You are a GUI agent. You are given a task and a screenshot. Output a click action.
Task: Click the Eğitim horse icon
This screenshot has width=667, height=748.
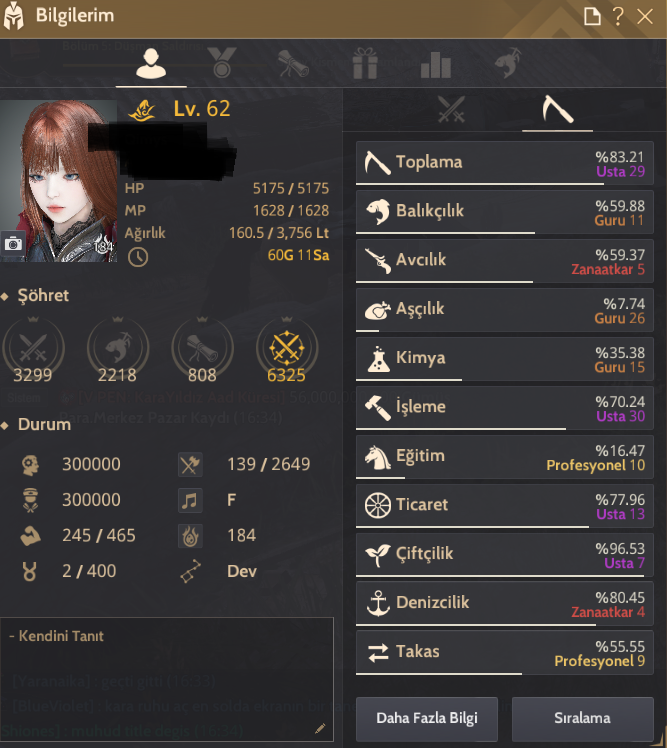point(378,457)
